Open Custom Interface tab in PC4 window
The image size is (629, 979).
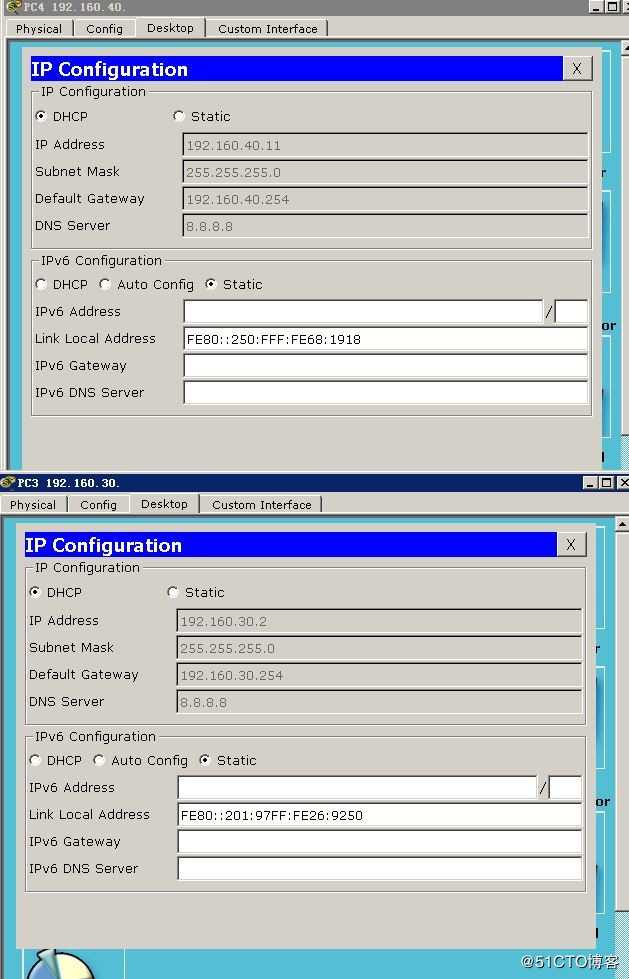267,29
